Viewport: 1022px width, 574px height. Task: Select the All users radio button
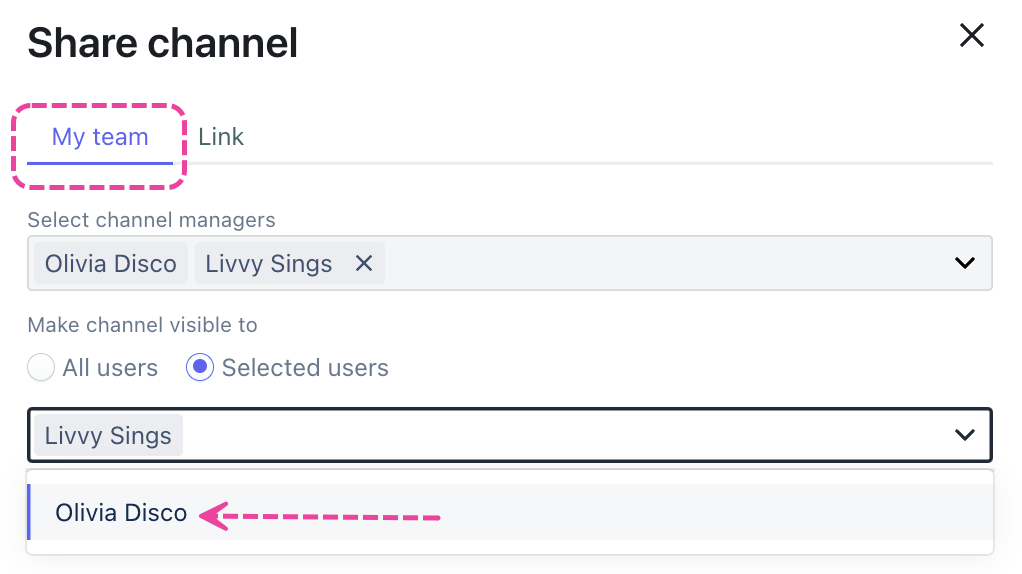click(x=41, y=368)
